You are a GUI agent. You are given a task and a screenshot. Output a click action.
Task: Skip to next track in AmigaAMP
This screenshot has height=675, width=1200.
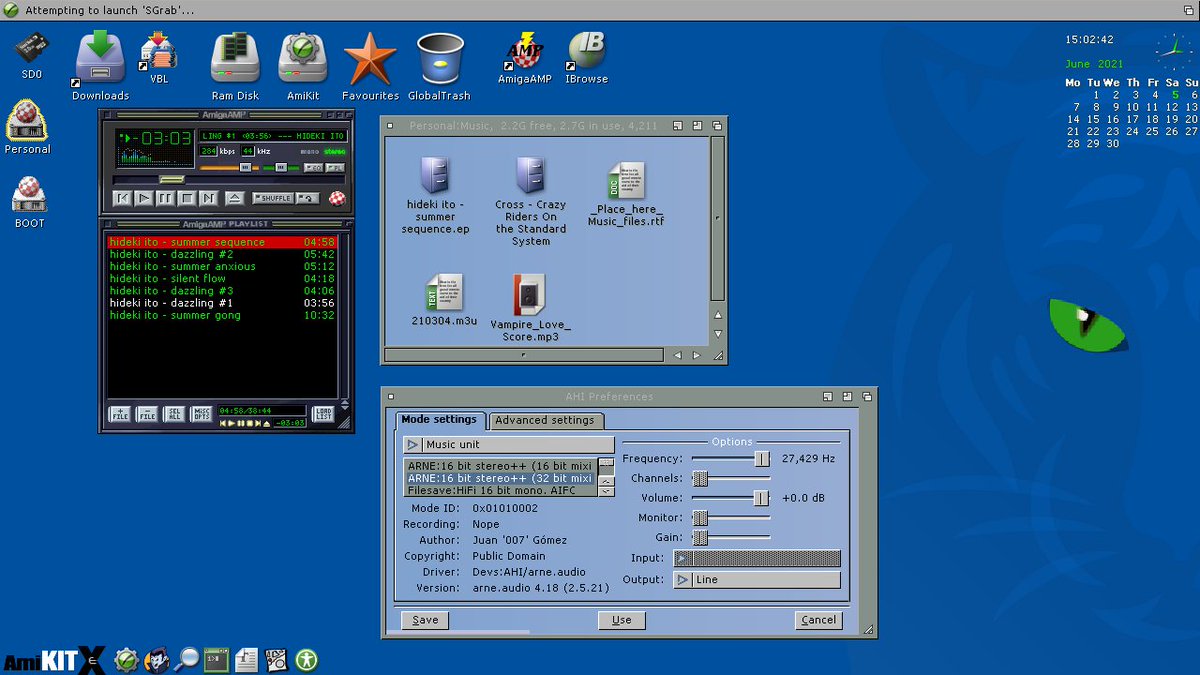[209, 198]
